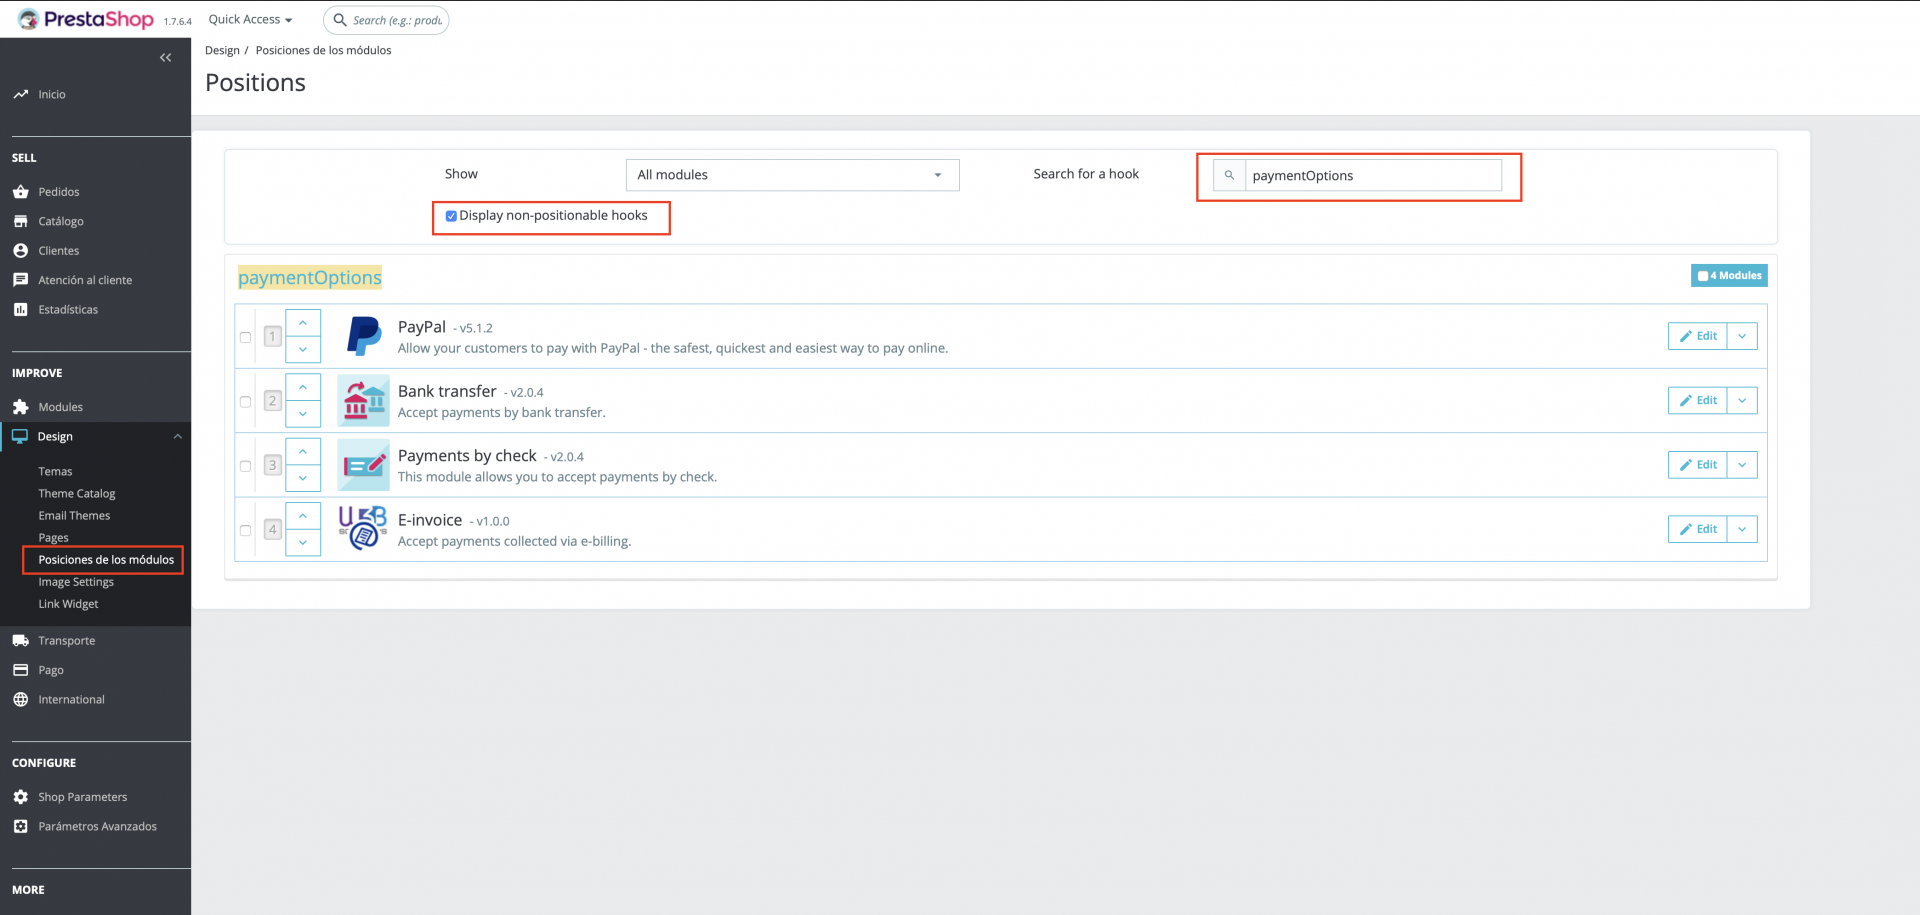The image size is (1920, 915).
Task: Click the paymentOptions hook title
Action: 310,278
